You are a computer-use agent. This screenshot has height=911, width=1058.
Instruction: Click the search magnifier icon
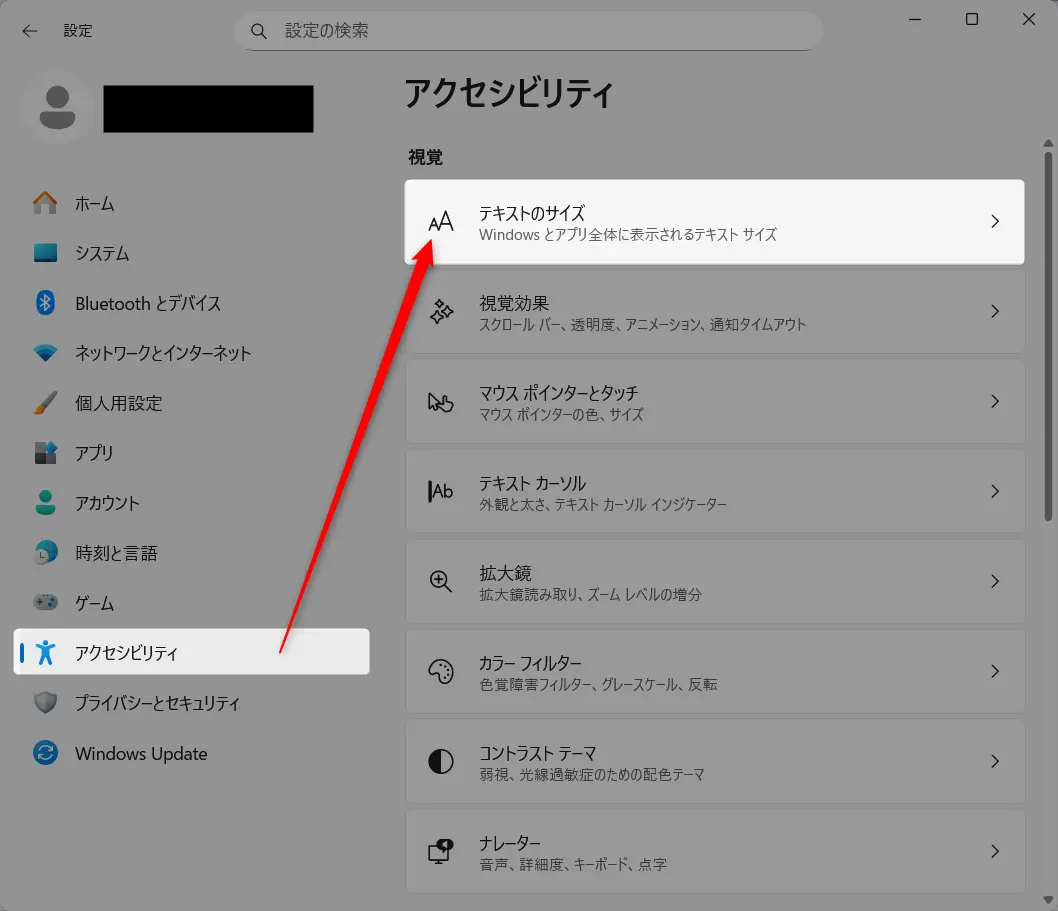click(x=258, y=31)
